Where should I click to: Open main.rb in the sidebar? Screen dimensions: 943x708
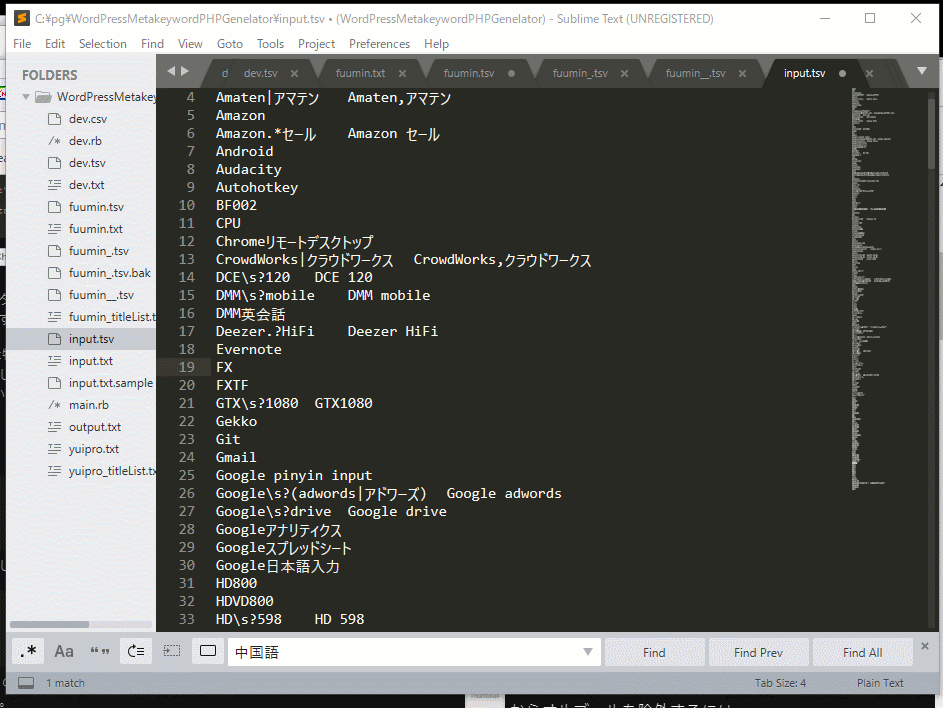click(88, 405)
